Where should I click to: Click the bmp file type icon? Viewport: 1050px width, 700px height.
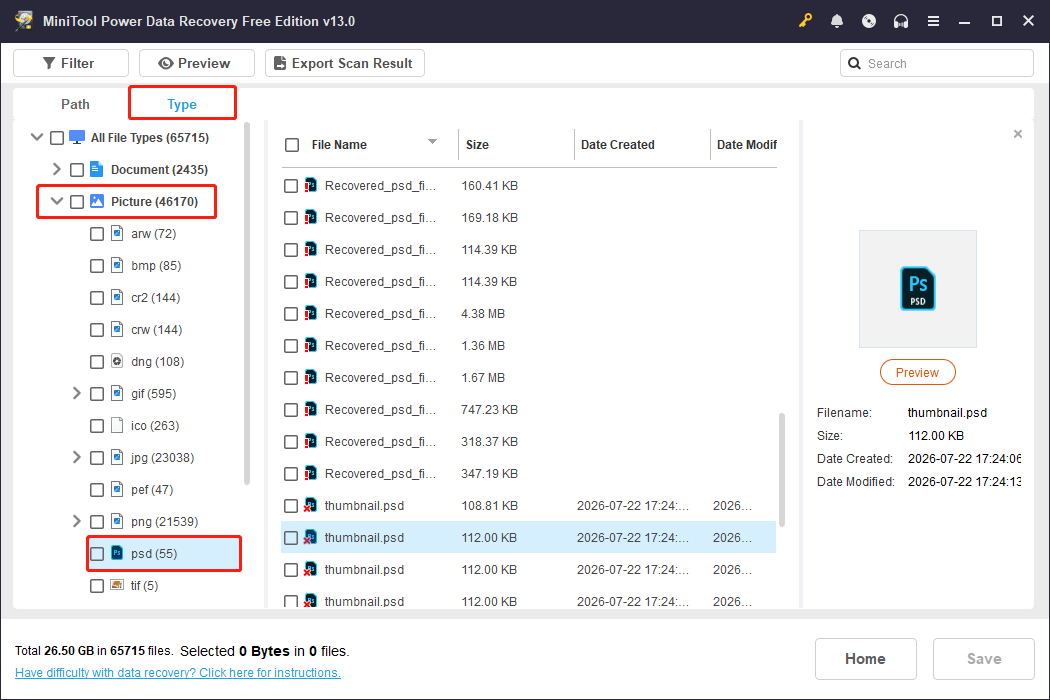(x=117, y=265)
